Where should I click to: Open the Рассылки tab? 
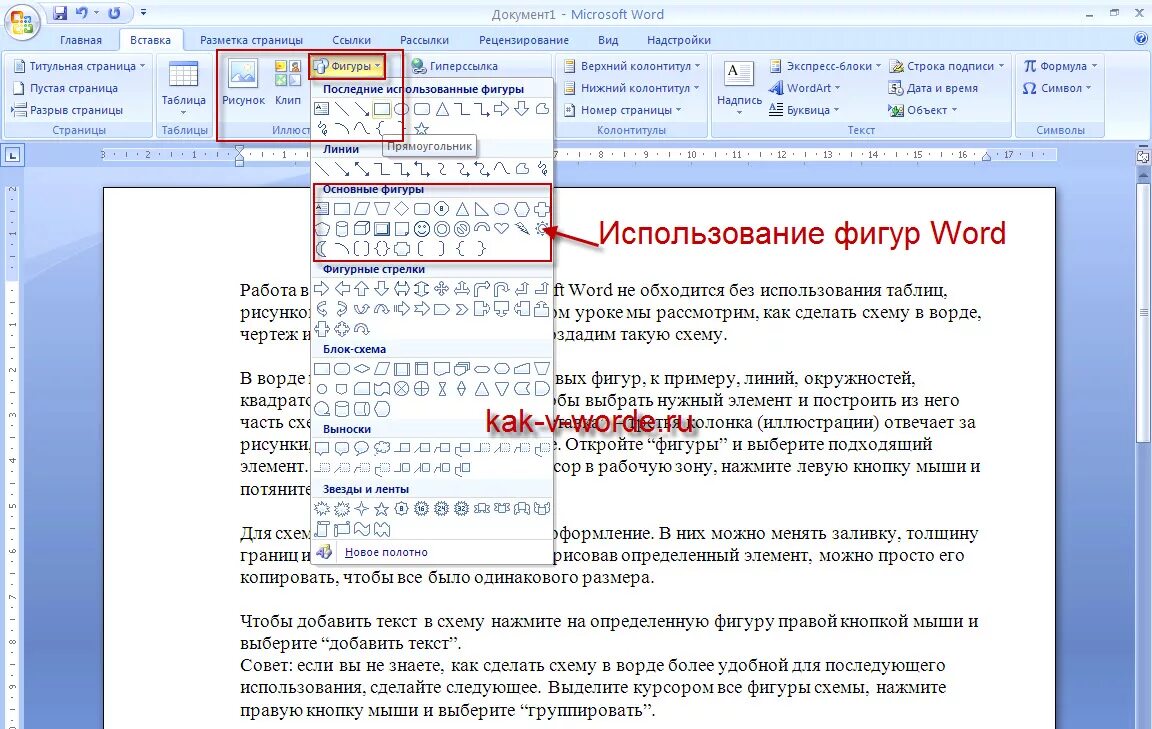pos(424,40)
